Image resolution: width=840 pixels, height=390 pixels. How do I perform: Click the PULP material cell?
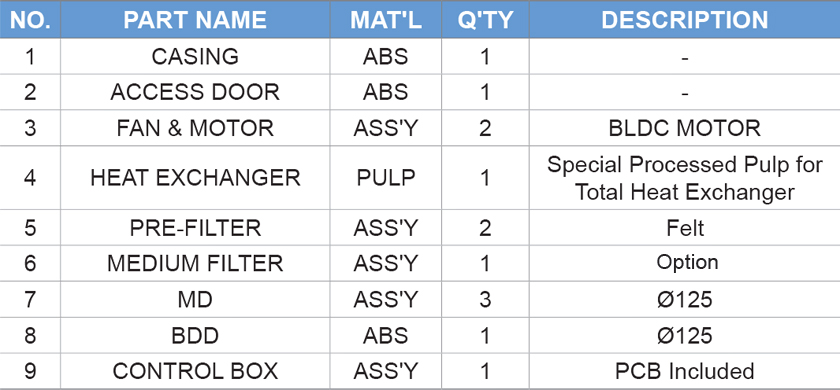[x=386, y=177]
